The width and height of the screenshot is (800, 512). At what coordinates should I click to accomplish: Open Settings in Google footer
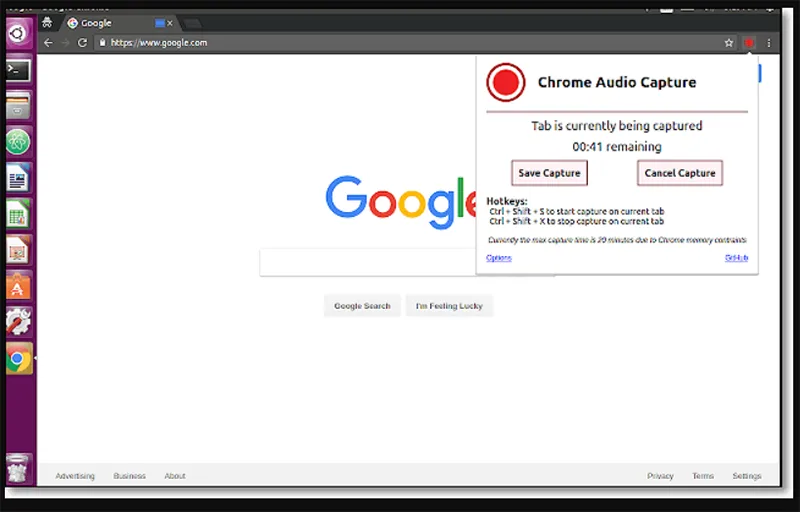coord(746,476)
